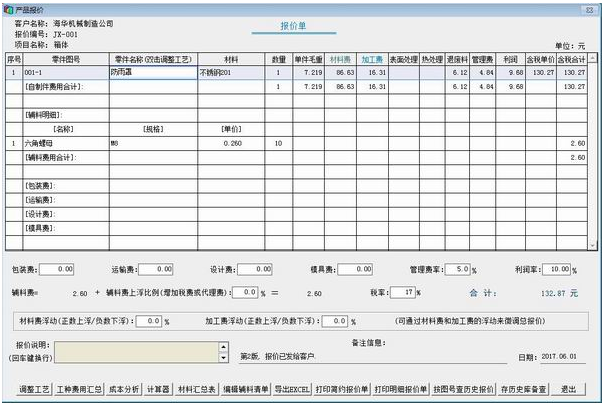
Task: Click the 零件图号 column header
Action: pos(66,59)
